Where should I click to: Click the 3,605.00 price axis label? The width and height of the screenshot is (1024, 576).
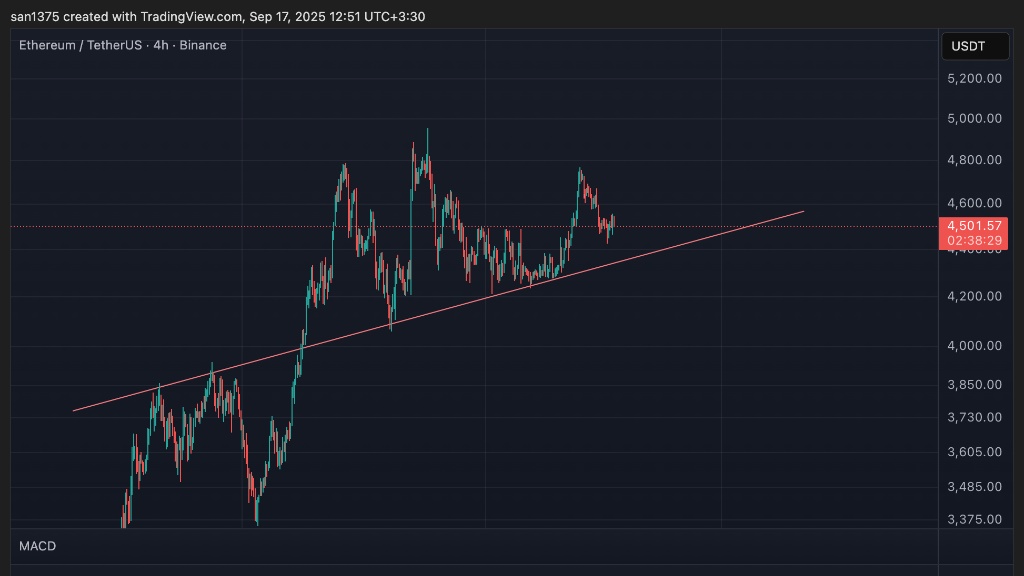coord(974,452)
